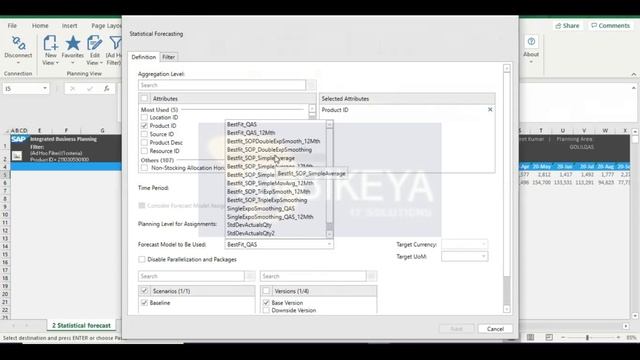The height and width of the screenshot is (360, 640).
Task: Select SingleExpoSmoothing_QAS model
Action: (261, 208)
